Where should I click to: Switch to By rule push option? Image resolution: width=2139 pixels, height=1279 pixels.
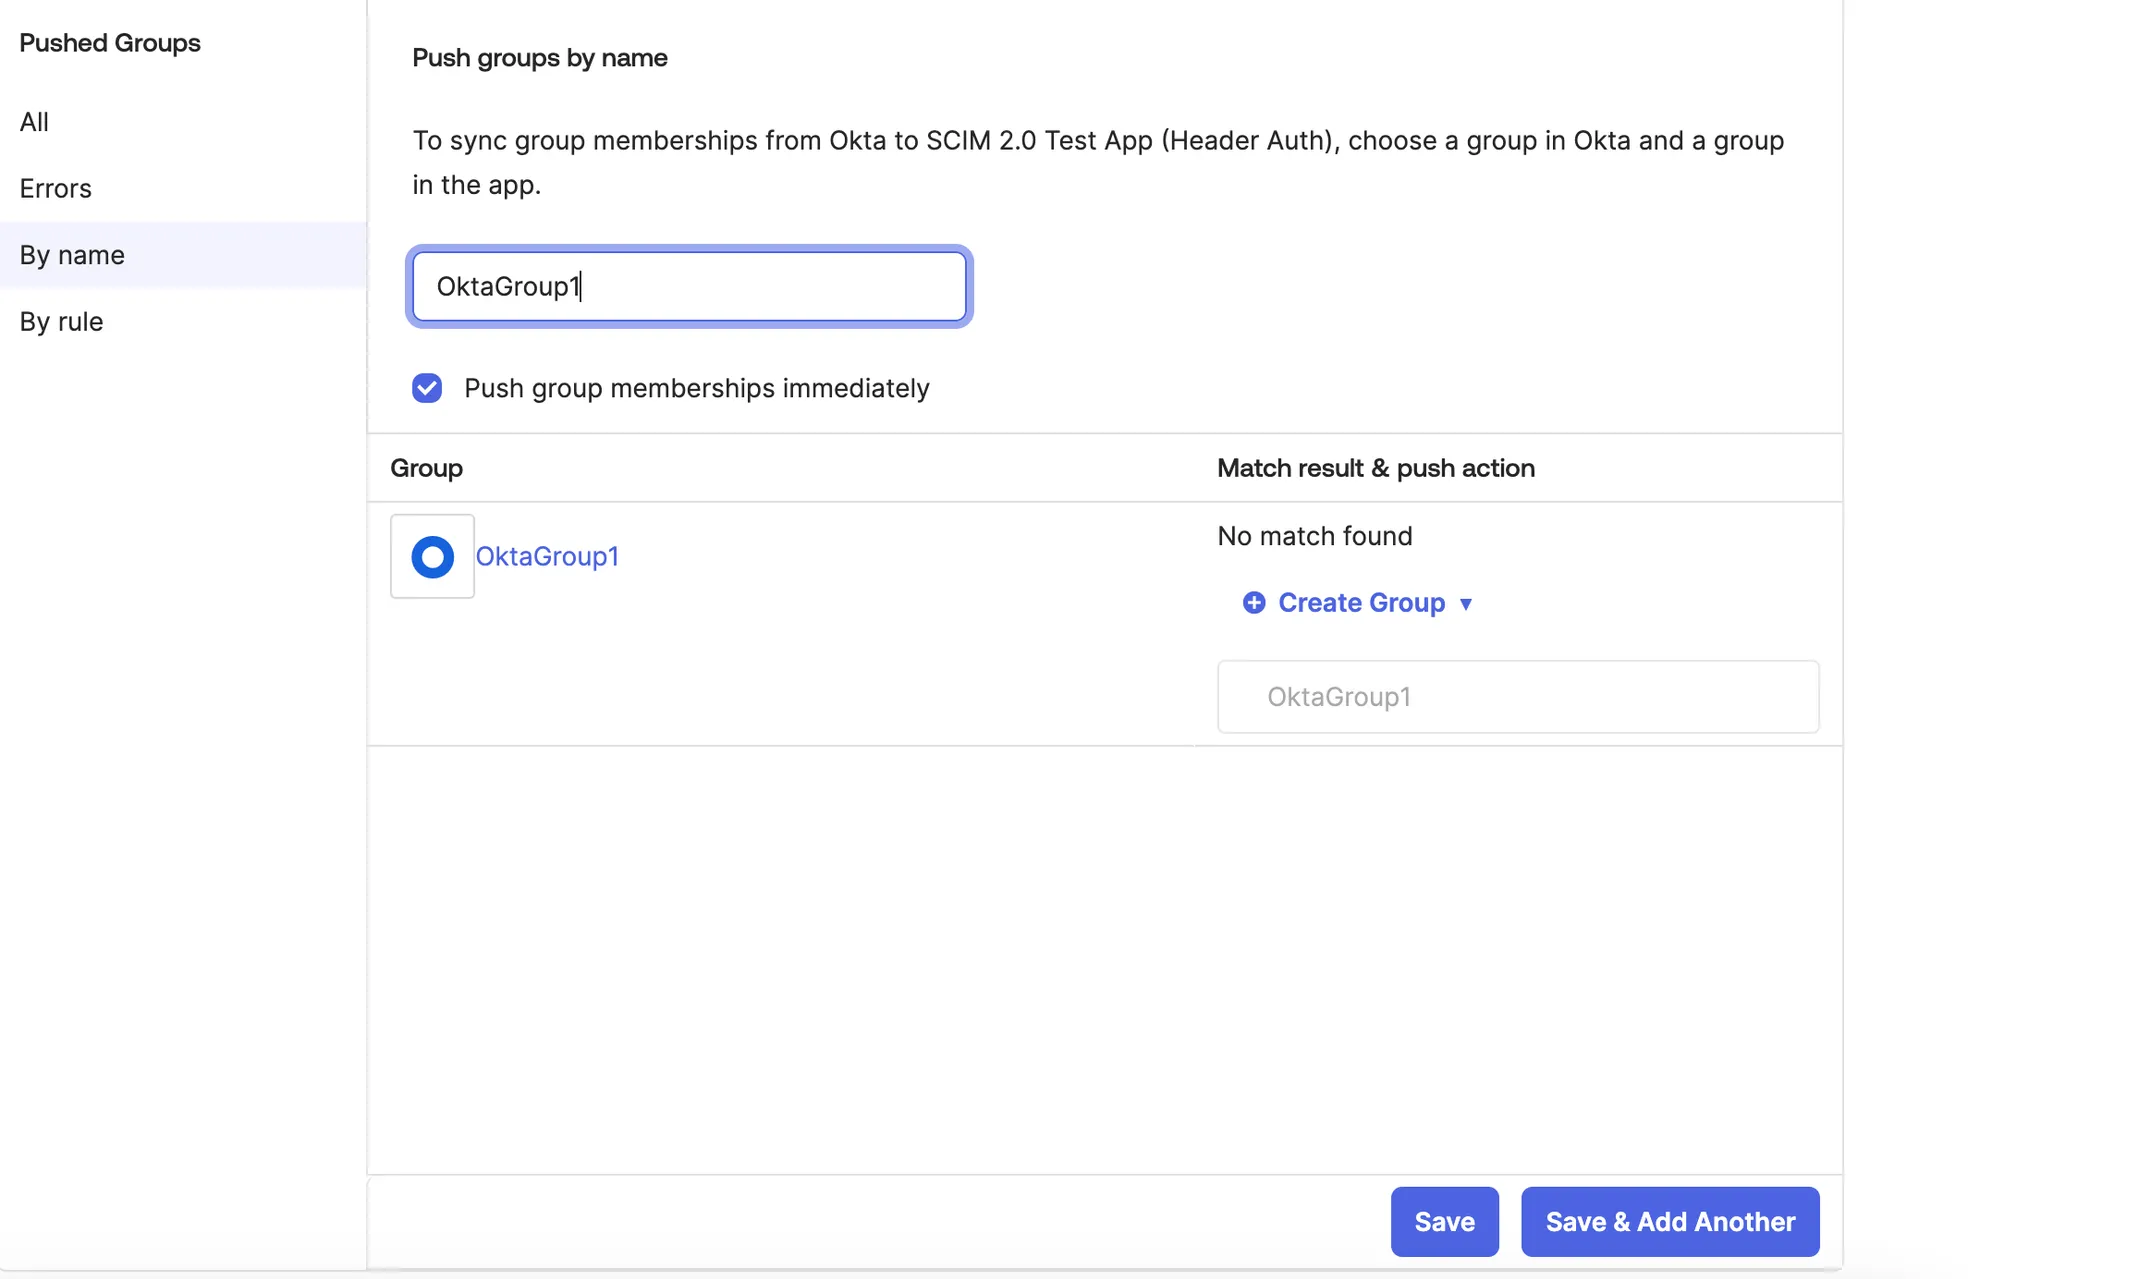[183, 321]
